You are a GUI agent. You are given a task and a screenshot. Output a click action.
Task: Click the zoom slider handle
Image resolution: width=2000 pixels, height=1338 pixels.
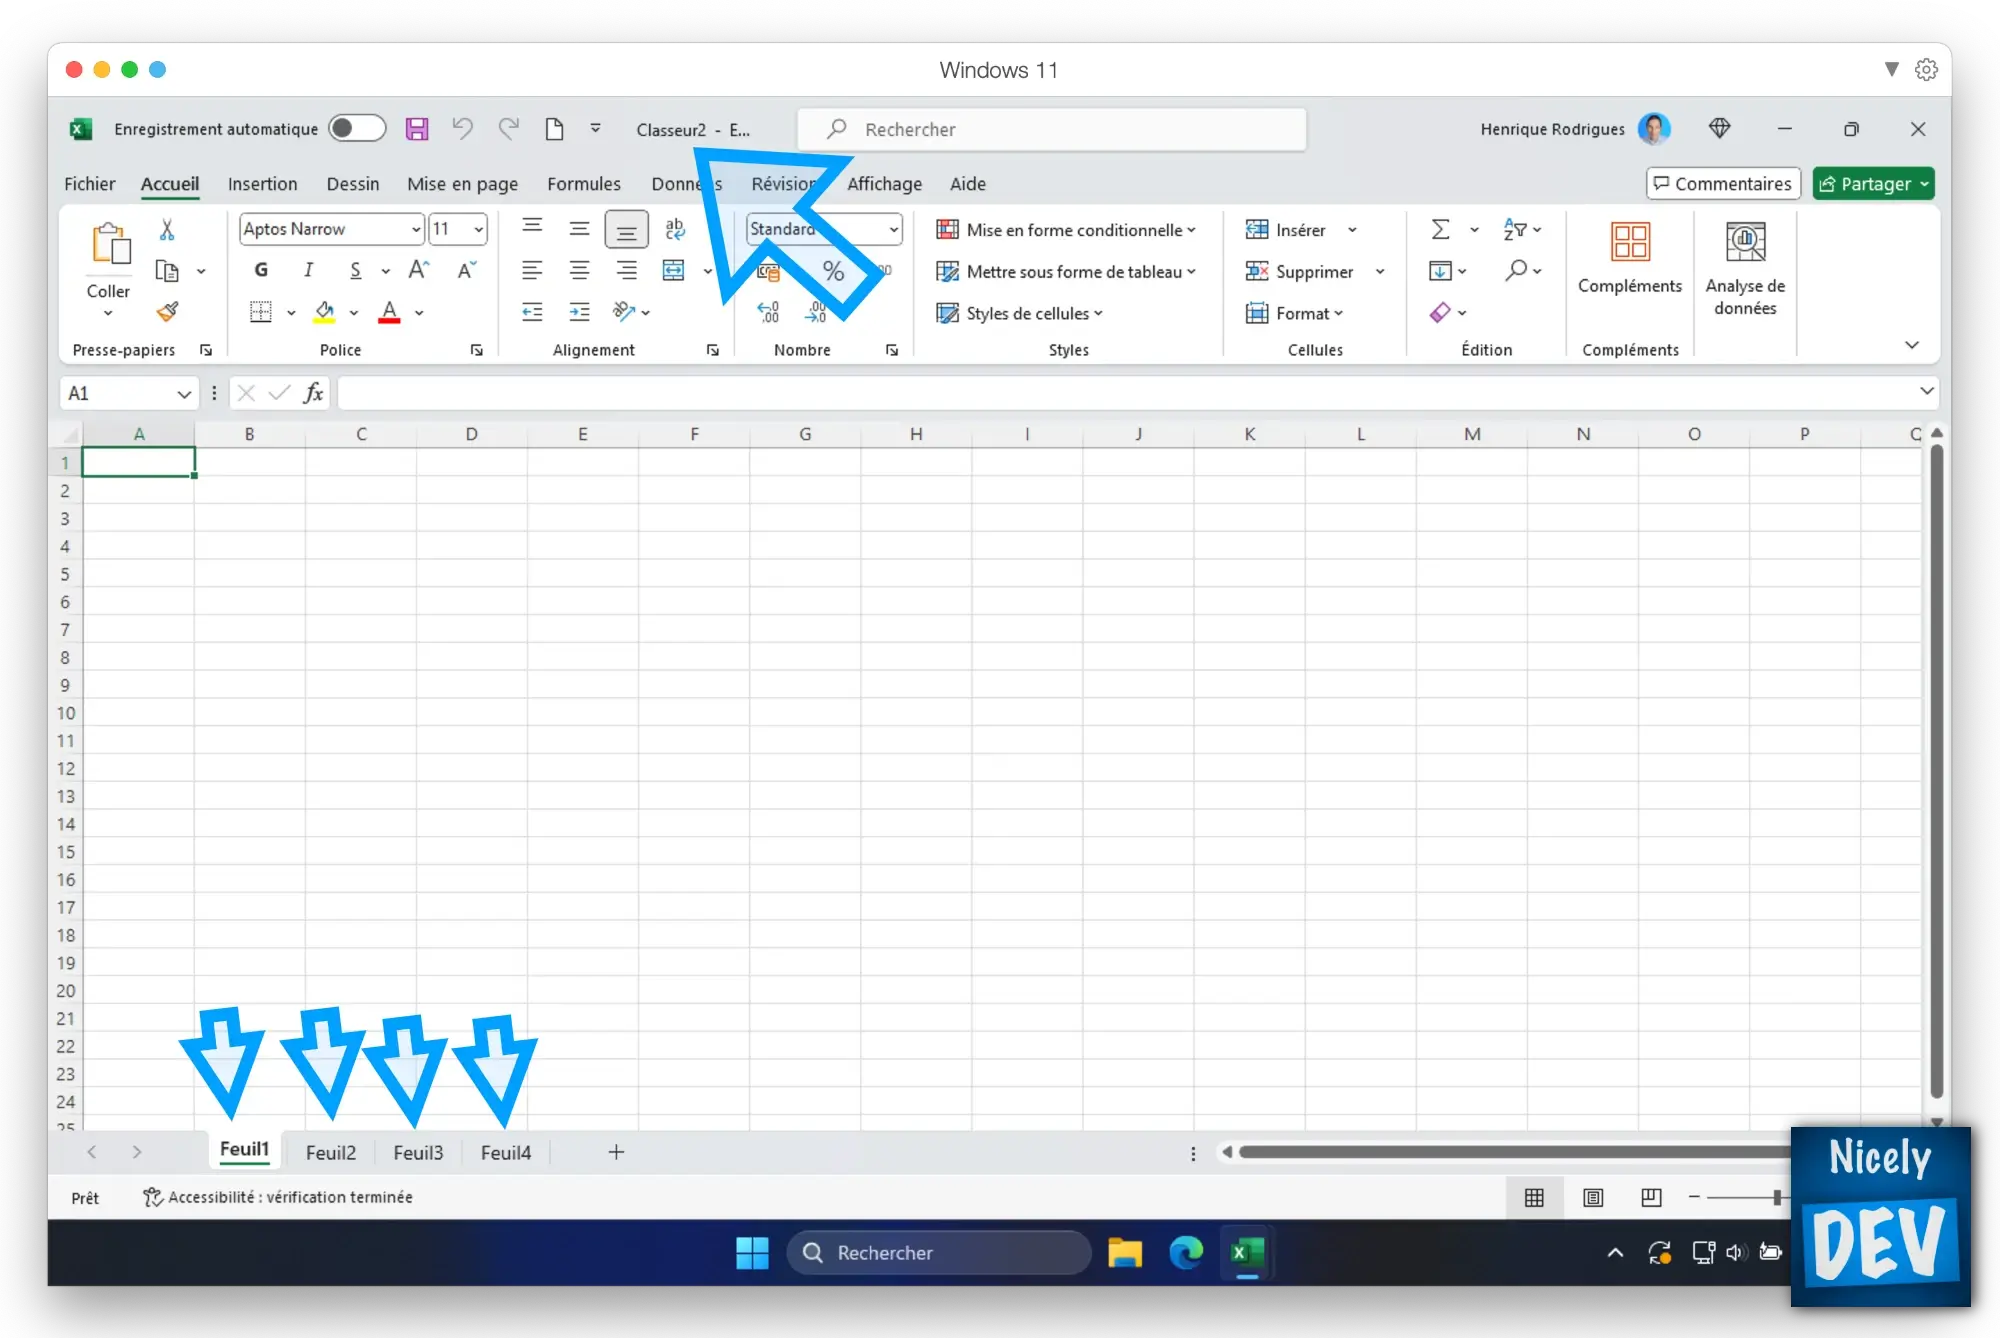coord(1777,1197)
